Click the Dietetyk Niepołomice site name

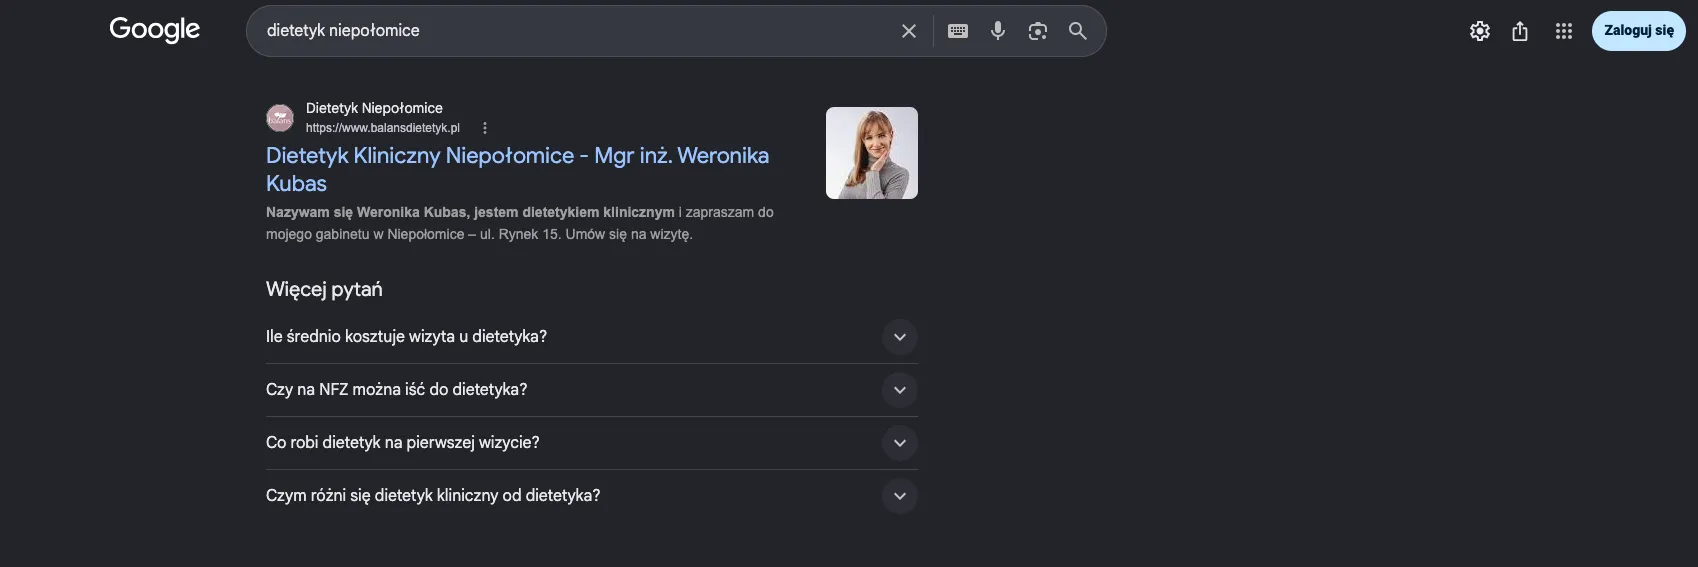374,108
